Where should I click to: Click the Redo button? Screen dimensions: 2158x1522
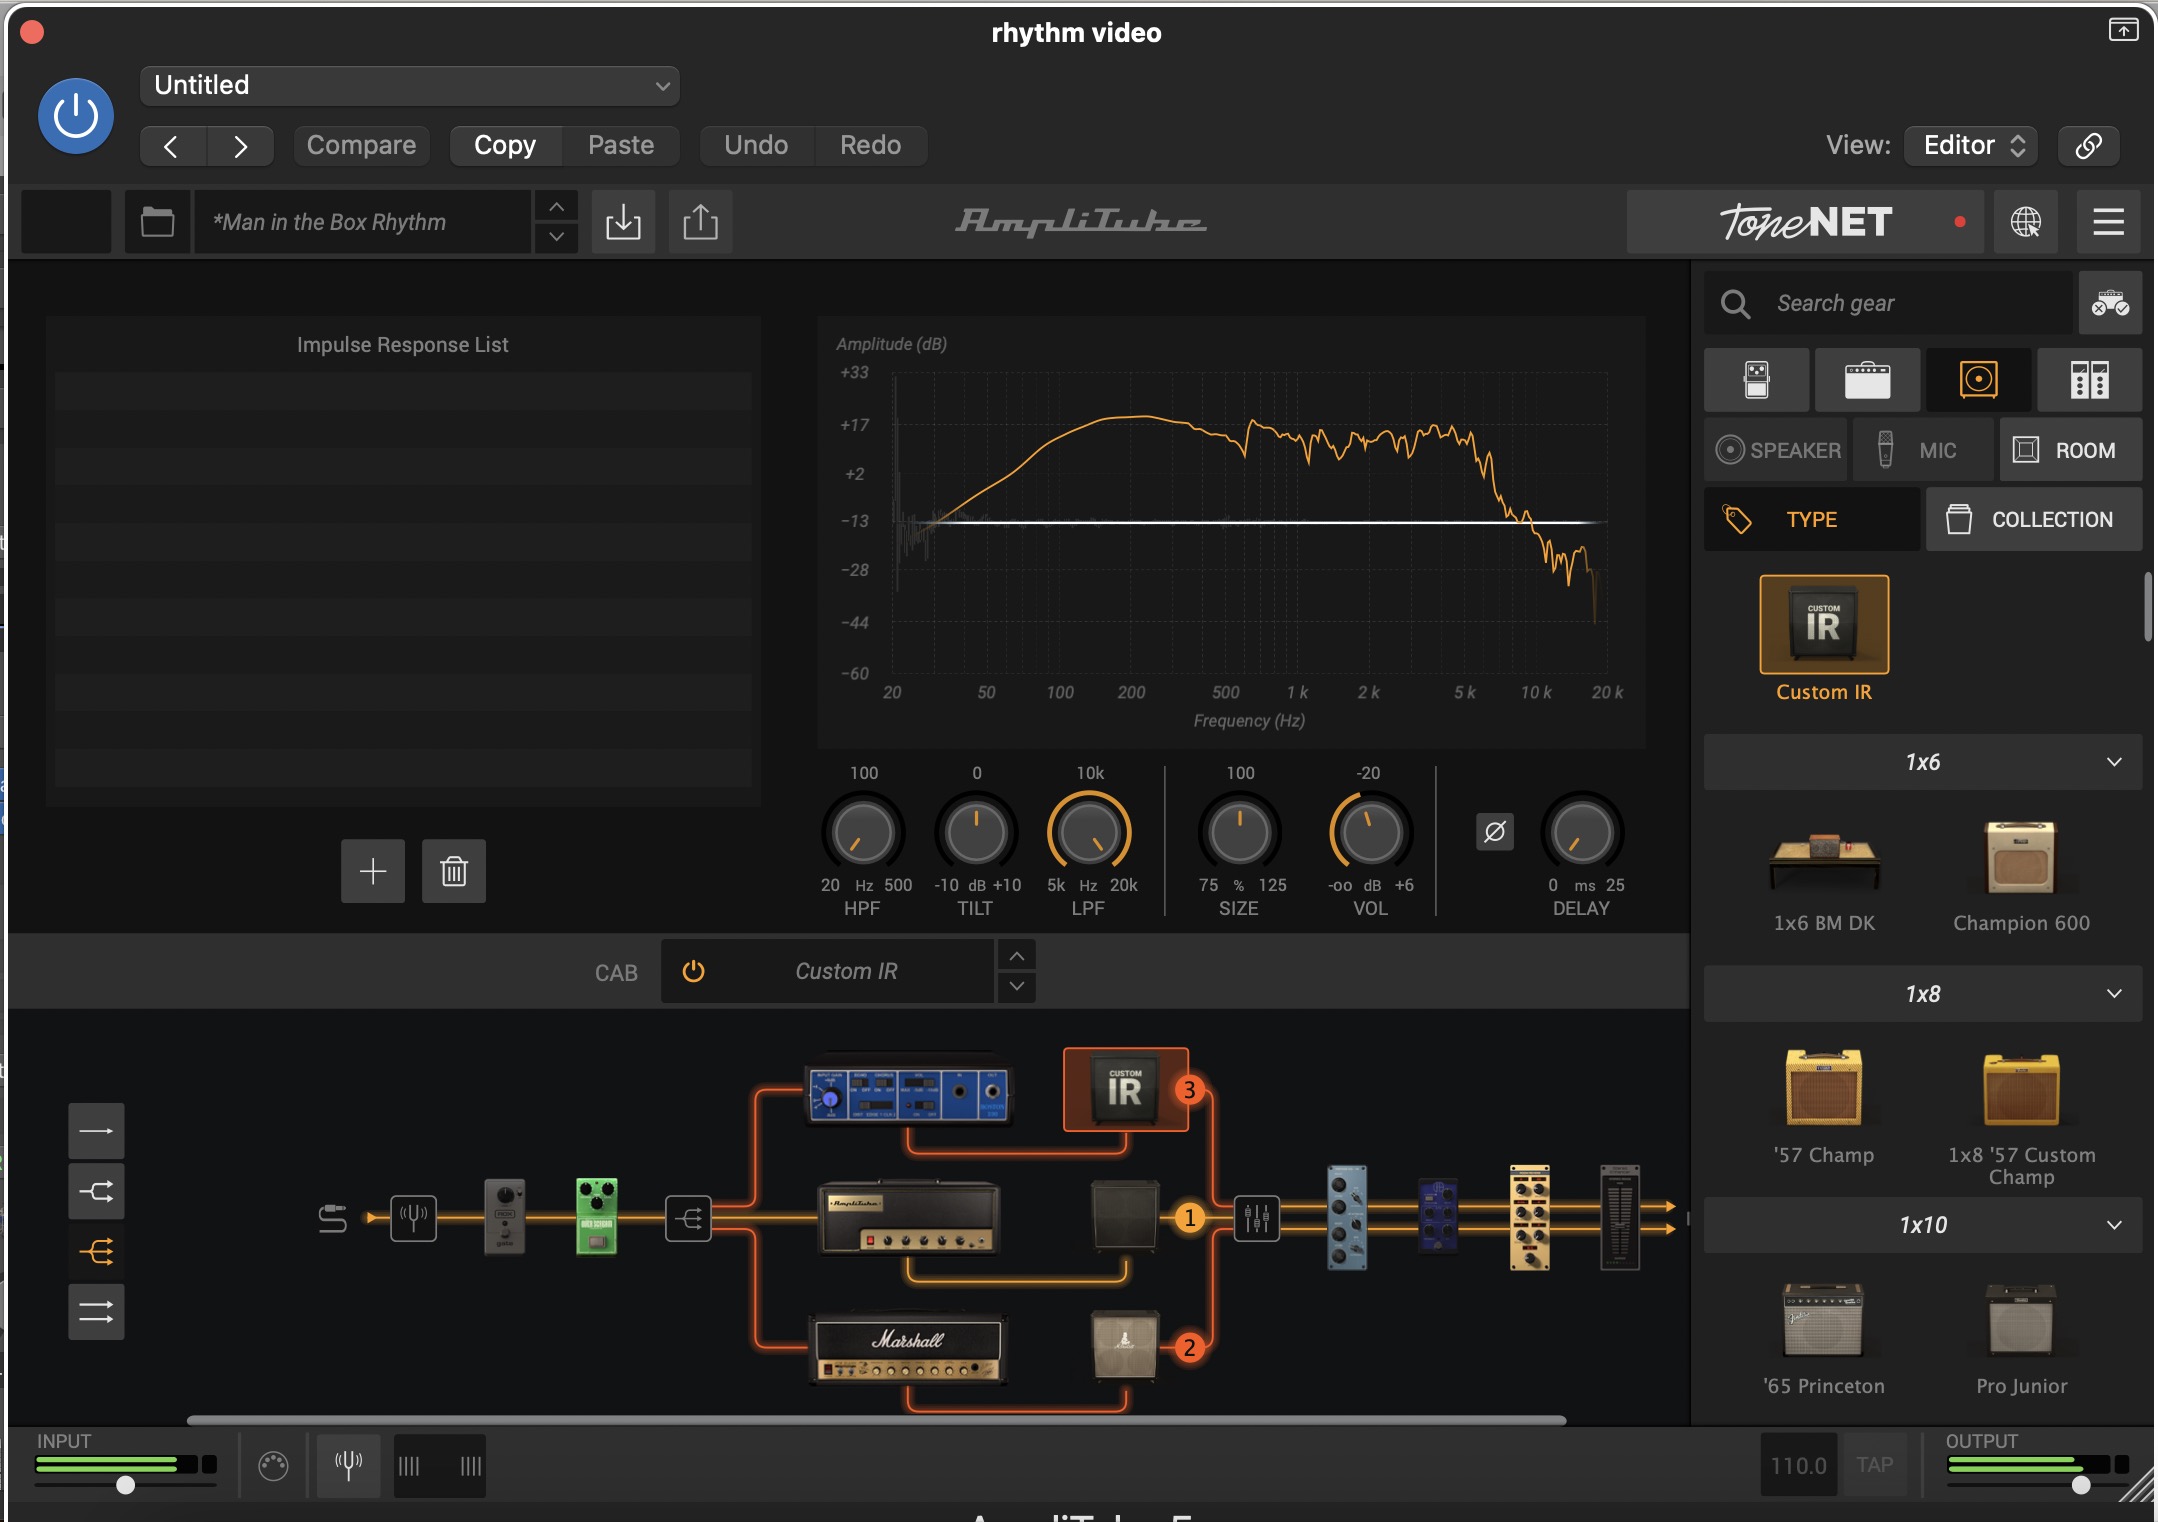(870, 146)
